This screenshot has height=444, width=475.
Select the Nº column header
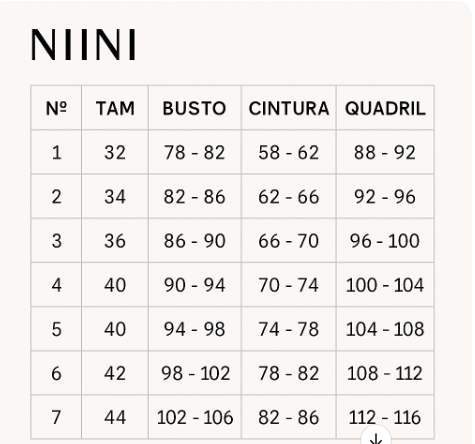click(56, 108)
